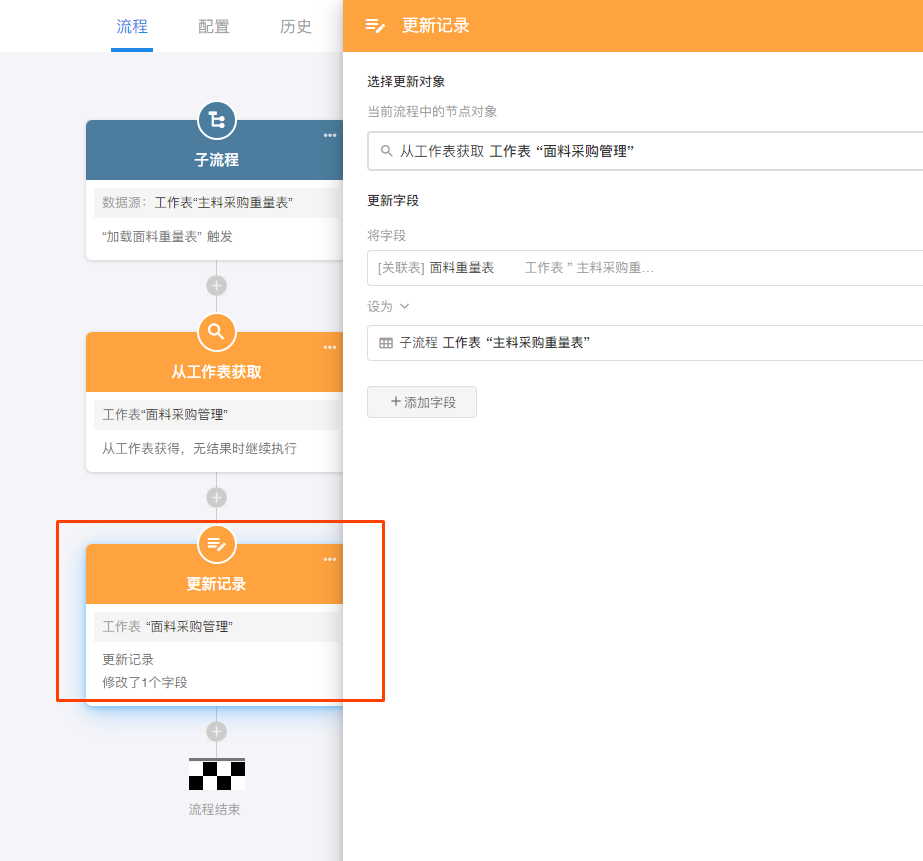Click the 从工作表获取 search circle icon
This screenshot has width=923, height=861.
coord(217,333)
